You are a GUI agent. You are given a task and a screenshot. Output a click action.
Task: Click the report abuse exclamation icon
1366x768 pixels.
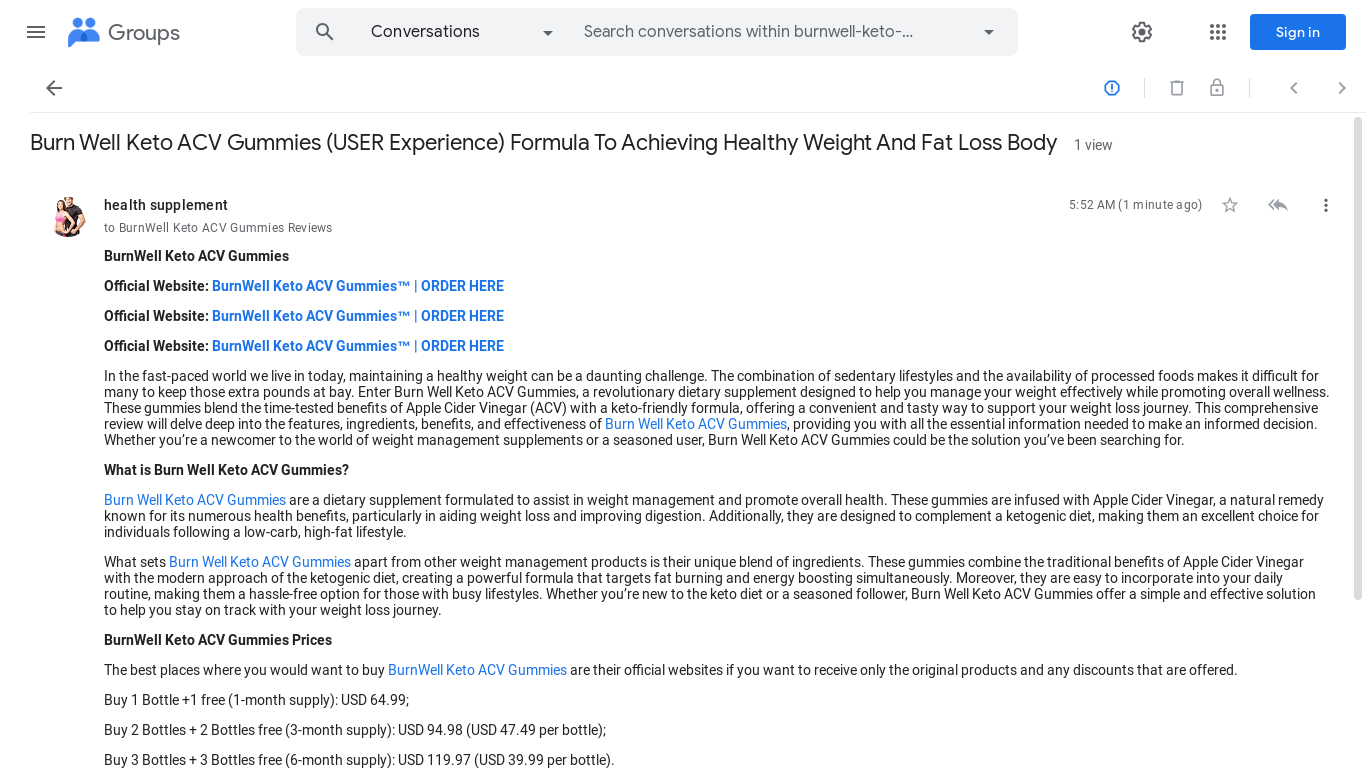coord(1112,88)
